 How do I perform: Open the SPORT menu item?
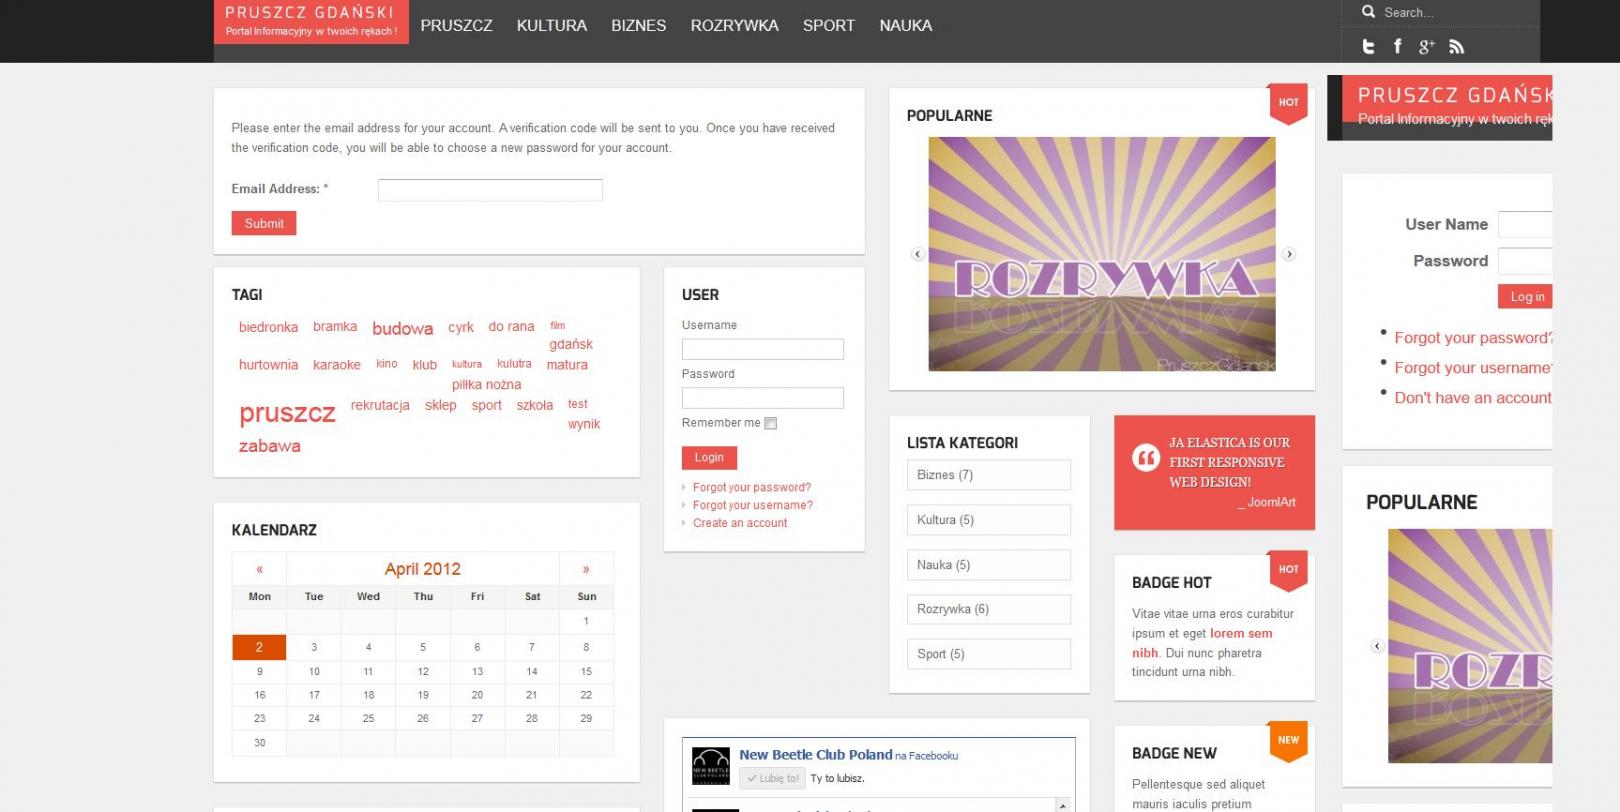coord(829,26)
